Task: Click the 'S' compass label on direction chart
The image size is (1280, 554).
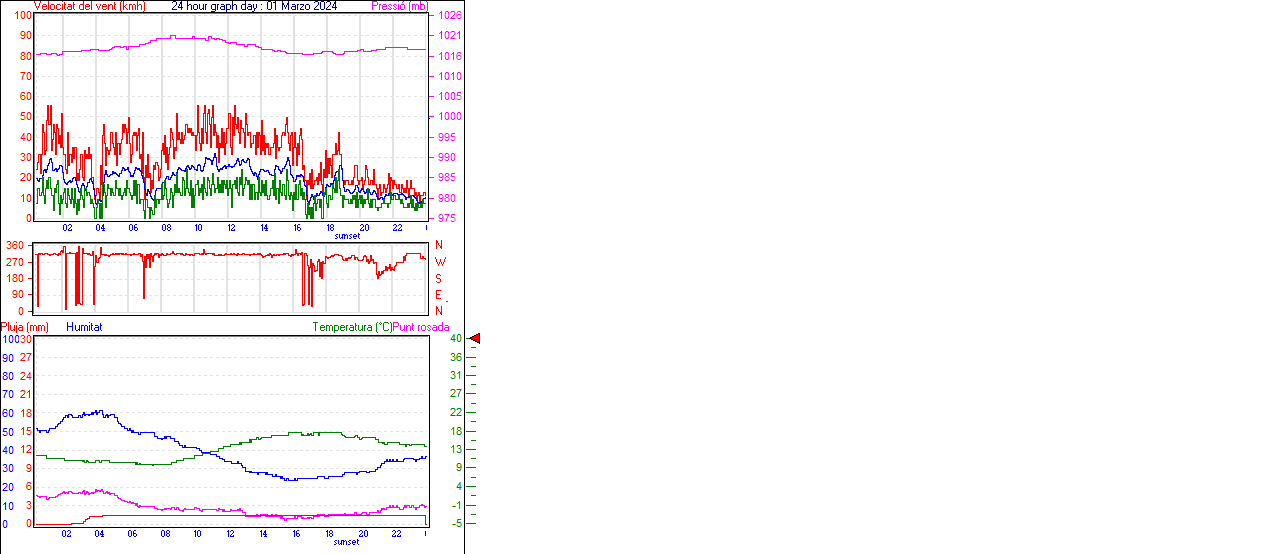Action: [x=438, y=278]
